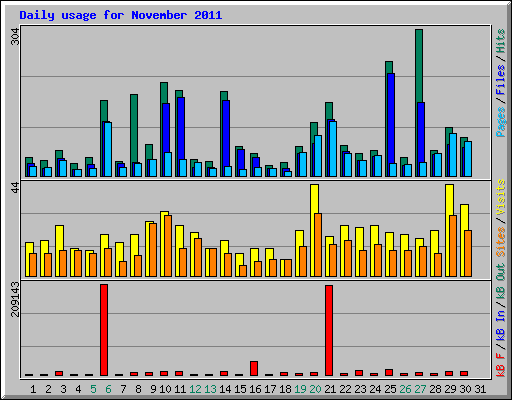Click the x-axis day label '21'
The width and height of the screenshot is (512, 400).
330,389
